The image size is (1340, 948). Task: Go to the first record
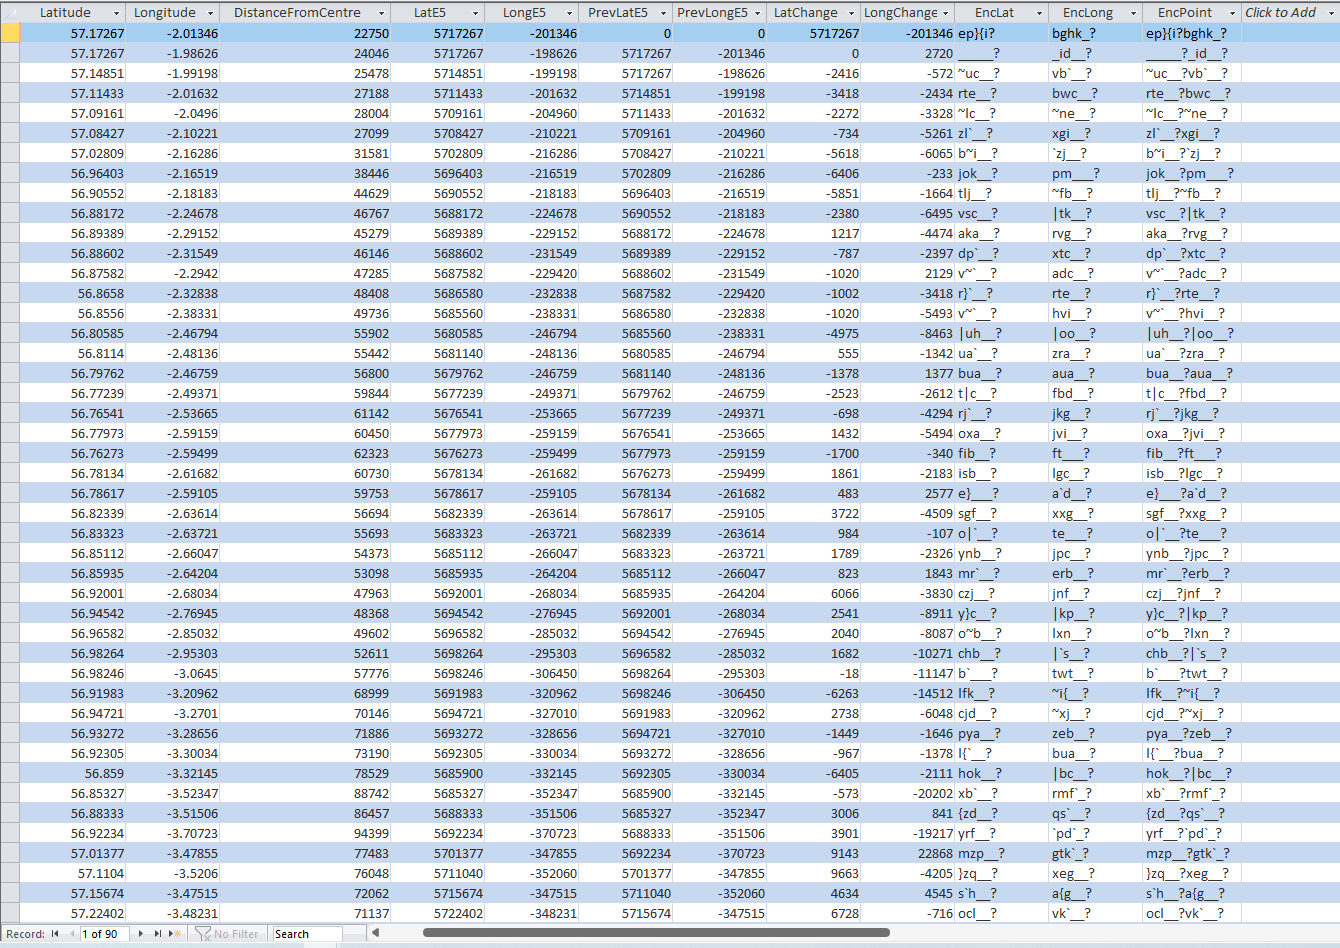pyautogui.click(x=55, y=934)
